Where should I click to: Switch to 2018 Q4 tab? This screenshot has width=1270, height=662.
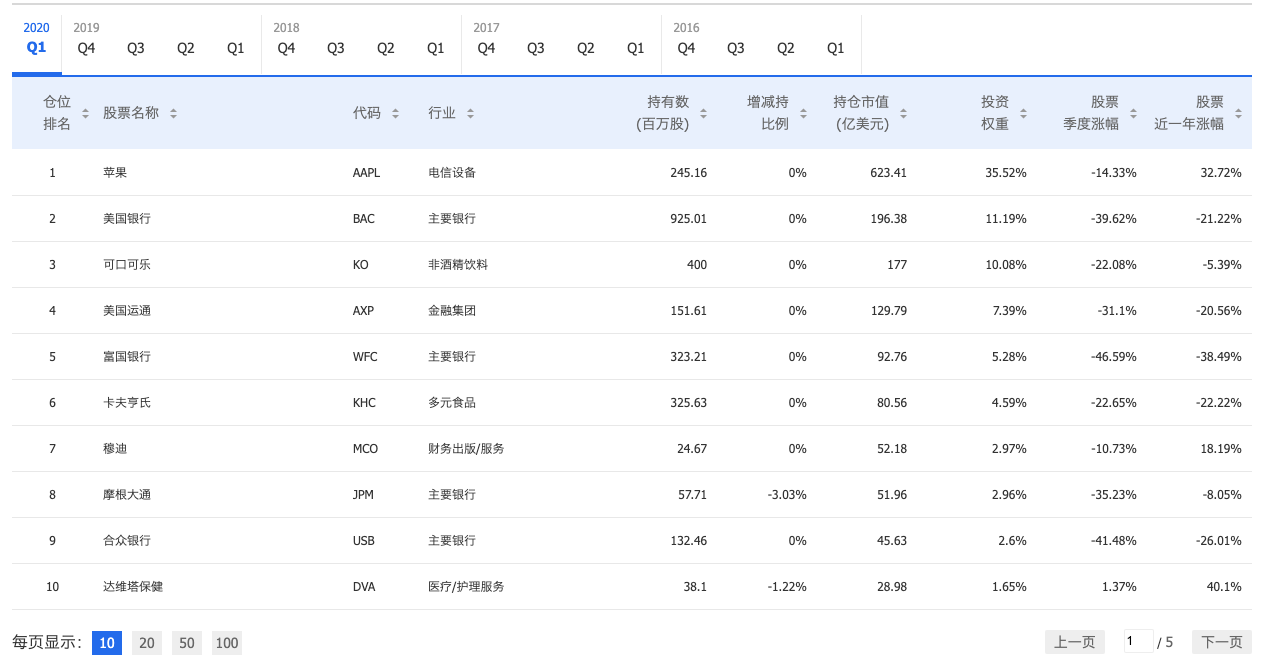coord(287,48)
